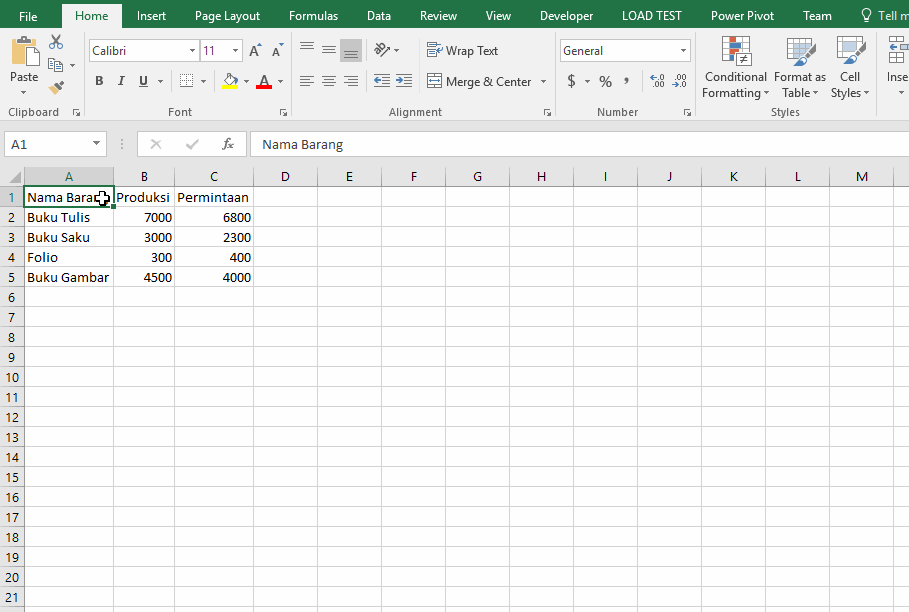Open the File tab
This screenshot has width=909, height=612.
[x=28, y=16]
